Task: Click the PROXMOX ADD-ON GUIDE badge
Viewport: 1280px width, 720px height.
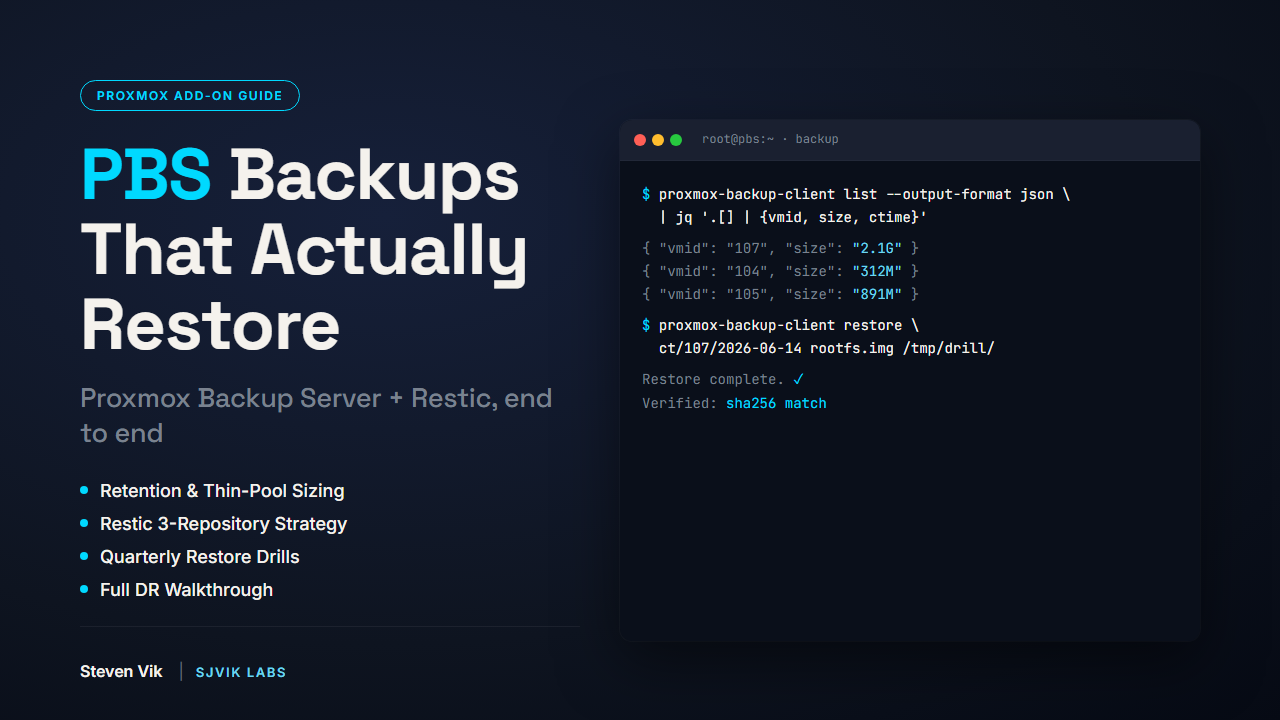Action: tap(190, 96)
